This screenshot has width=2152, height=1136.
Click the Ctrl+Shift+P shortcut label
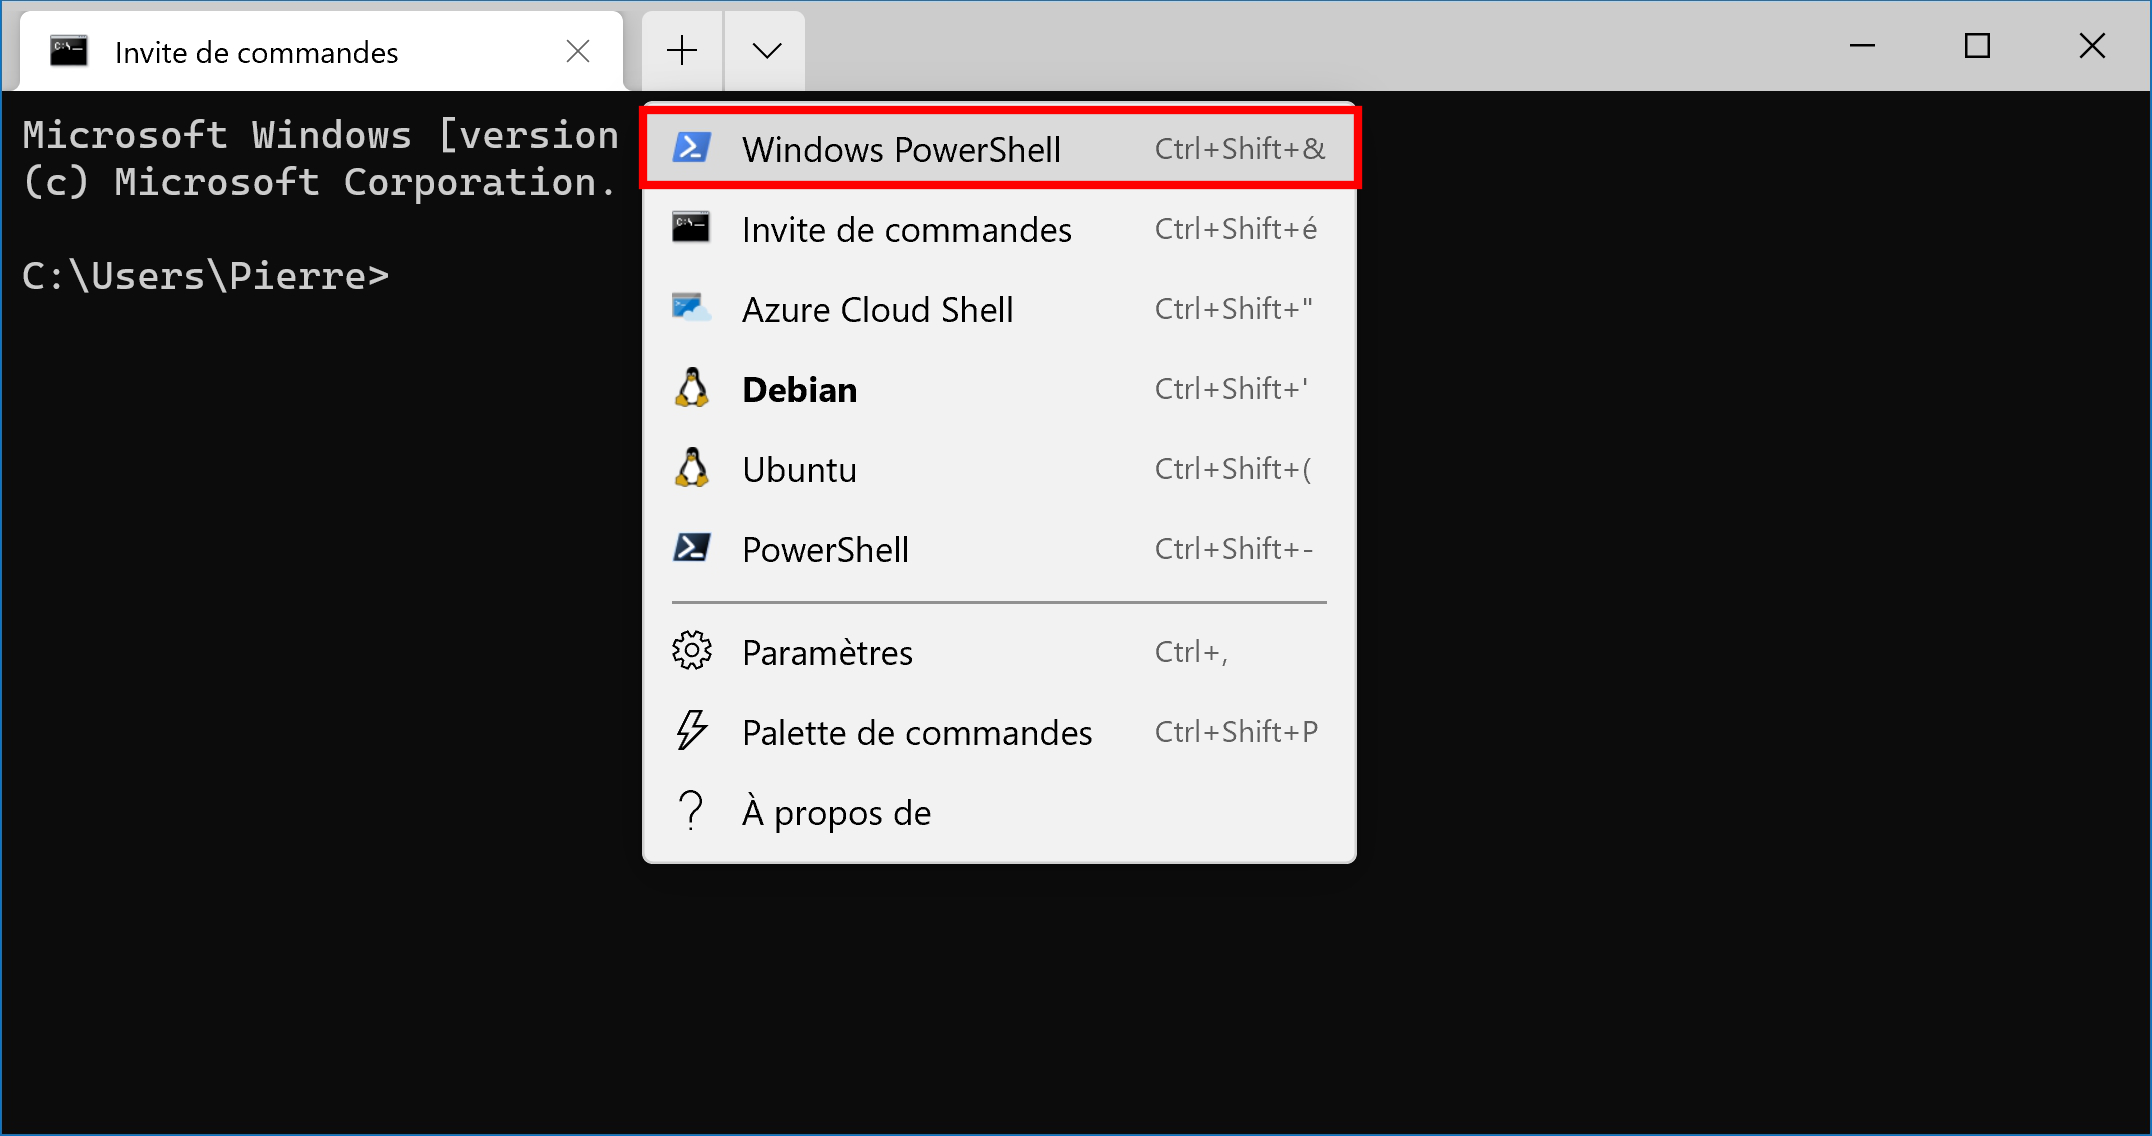(1236, 731)
